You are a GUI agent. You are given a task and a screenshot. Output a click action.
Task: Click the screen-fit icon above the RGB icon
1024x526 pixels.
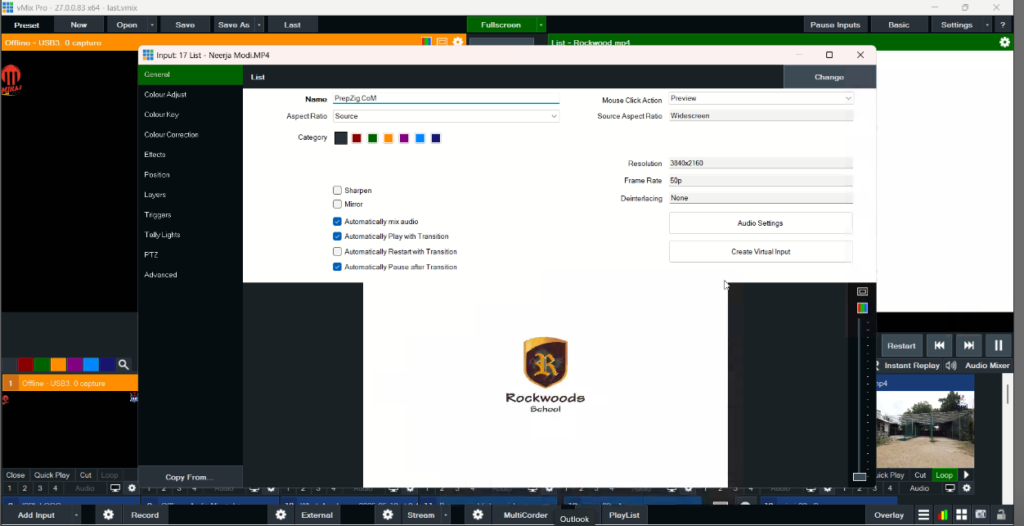coord(862,291)
